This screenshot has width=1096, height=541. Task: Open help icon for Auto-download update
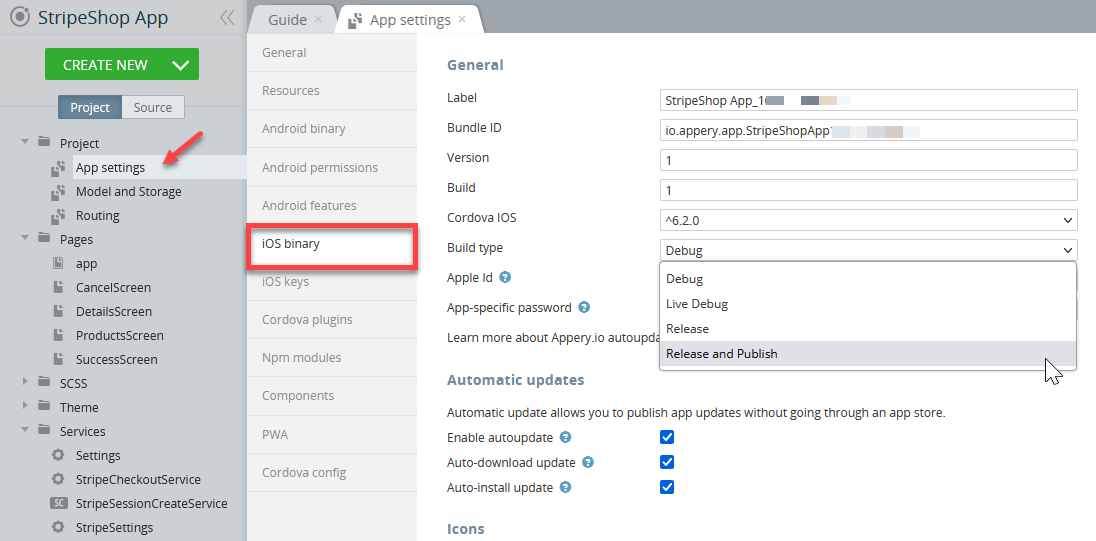coord(589,462)
